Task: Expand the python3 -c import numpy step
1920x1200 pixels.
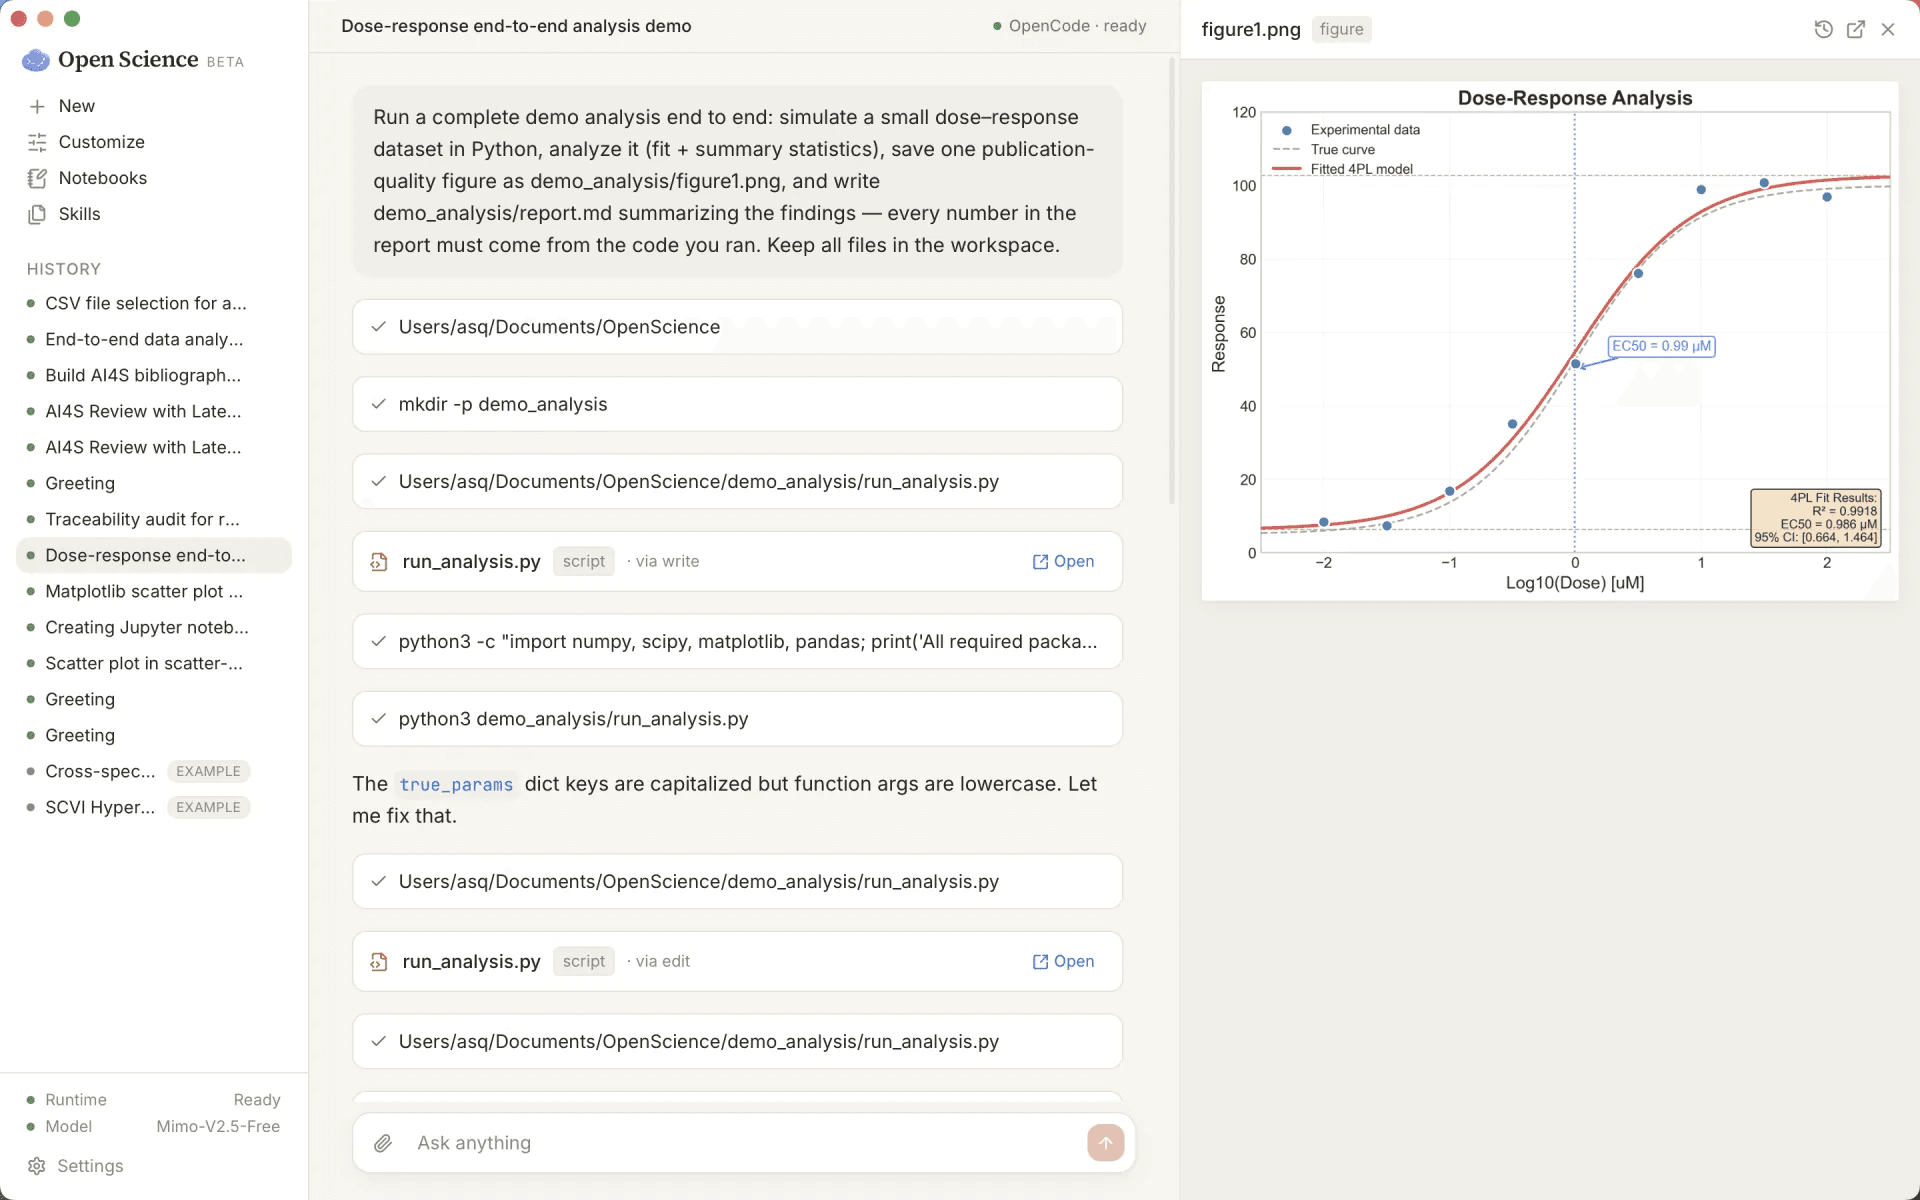Action: coord(737,642)
